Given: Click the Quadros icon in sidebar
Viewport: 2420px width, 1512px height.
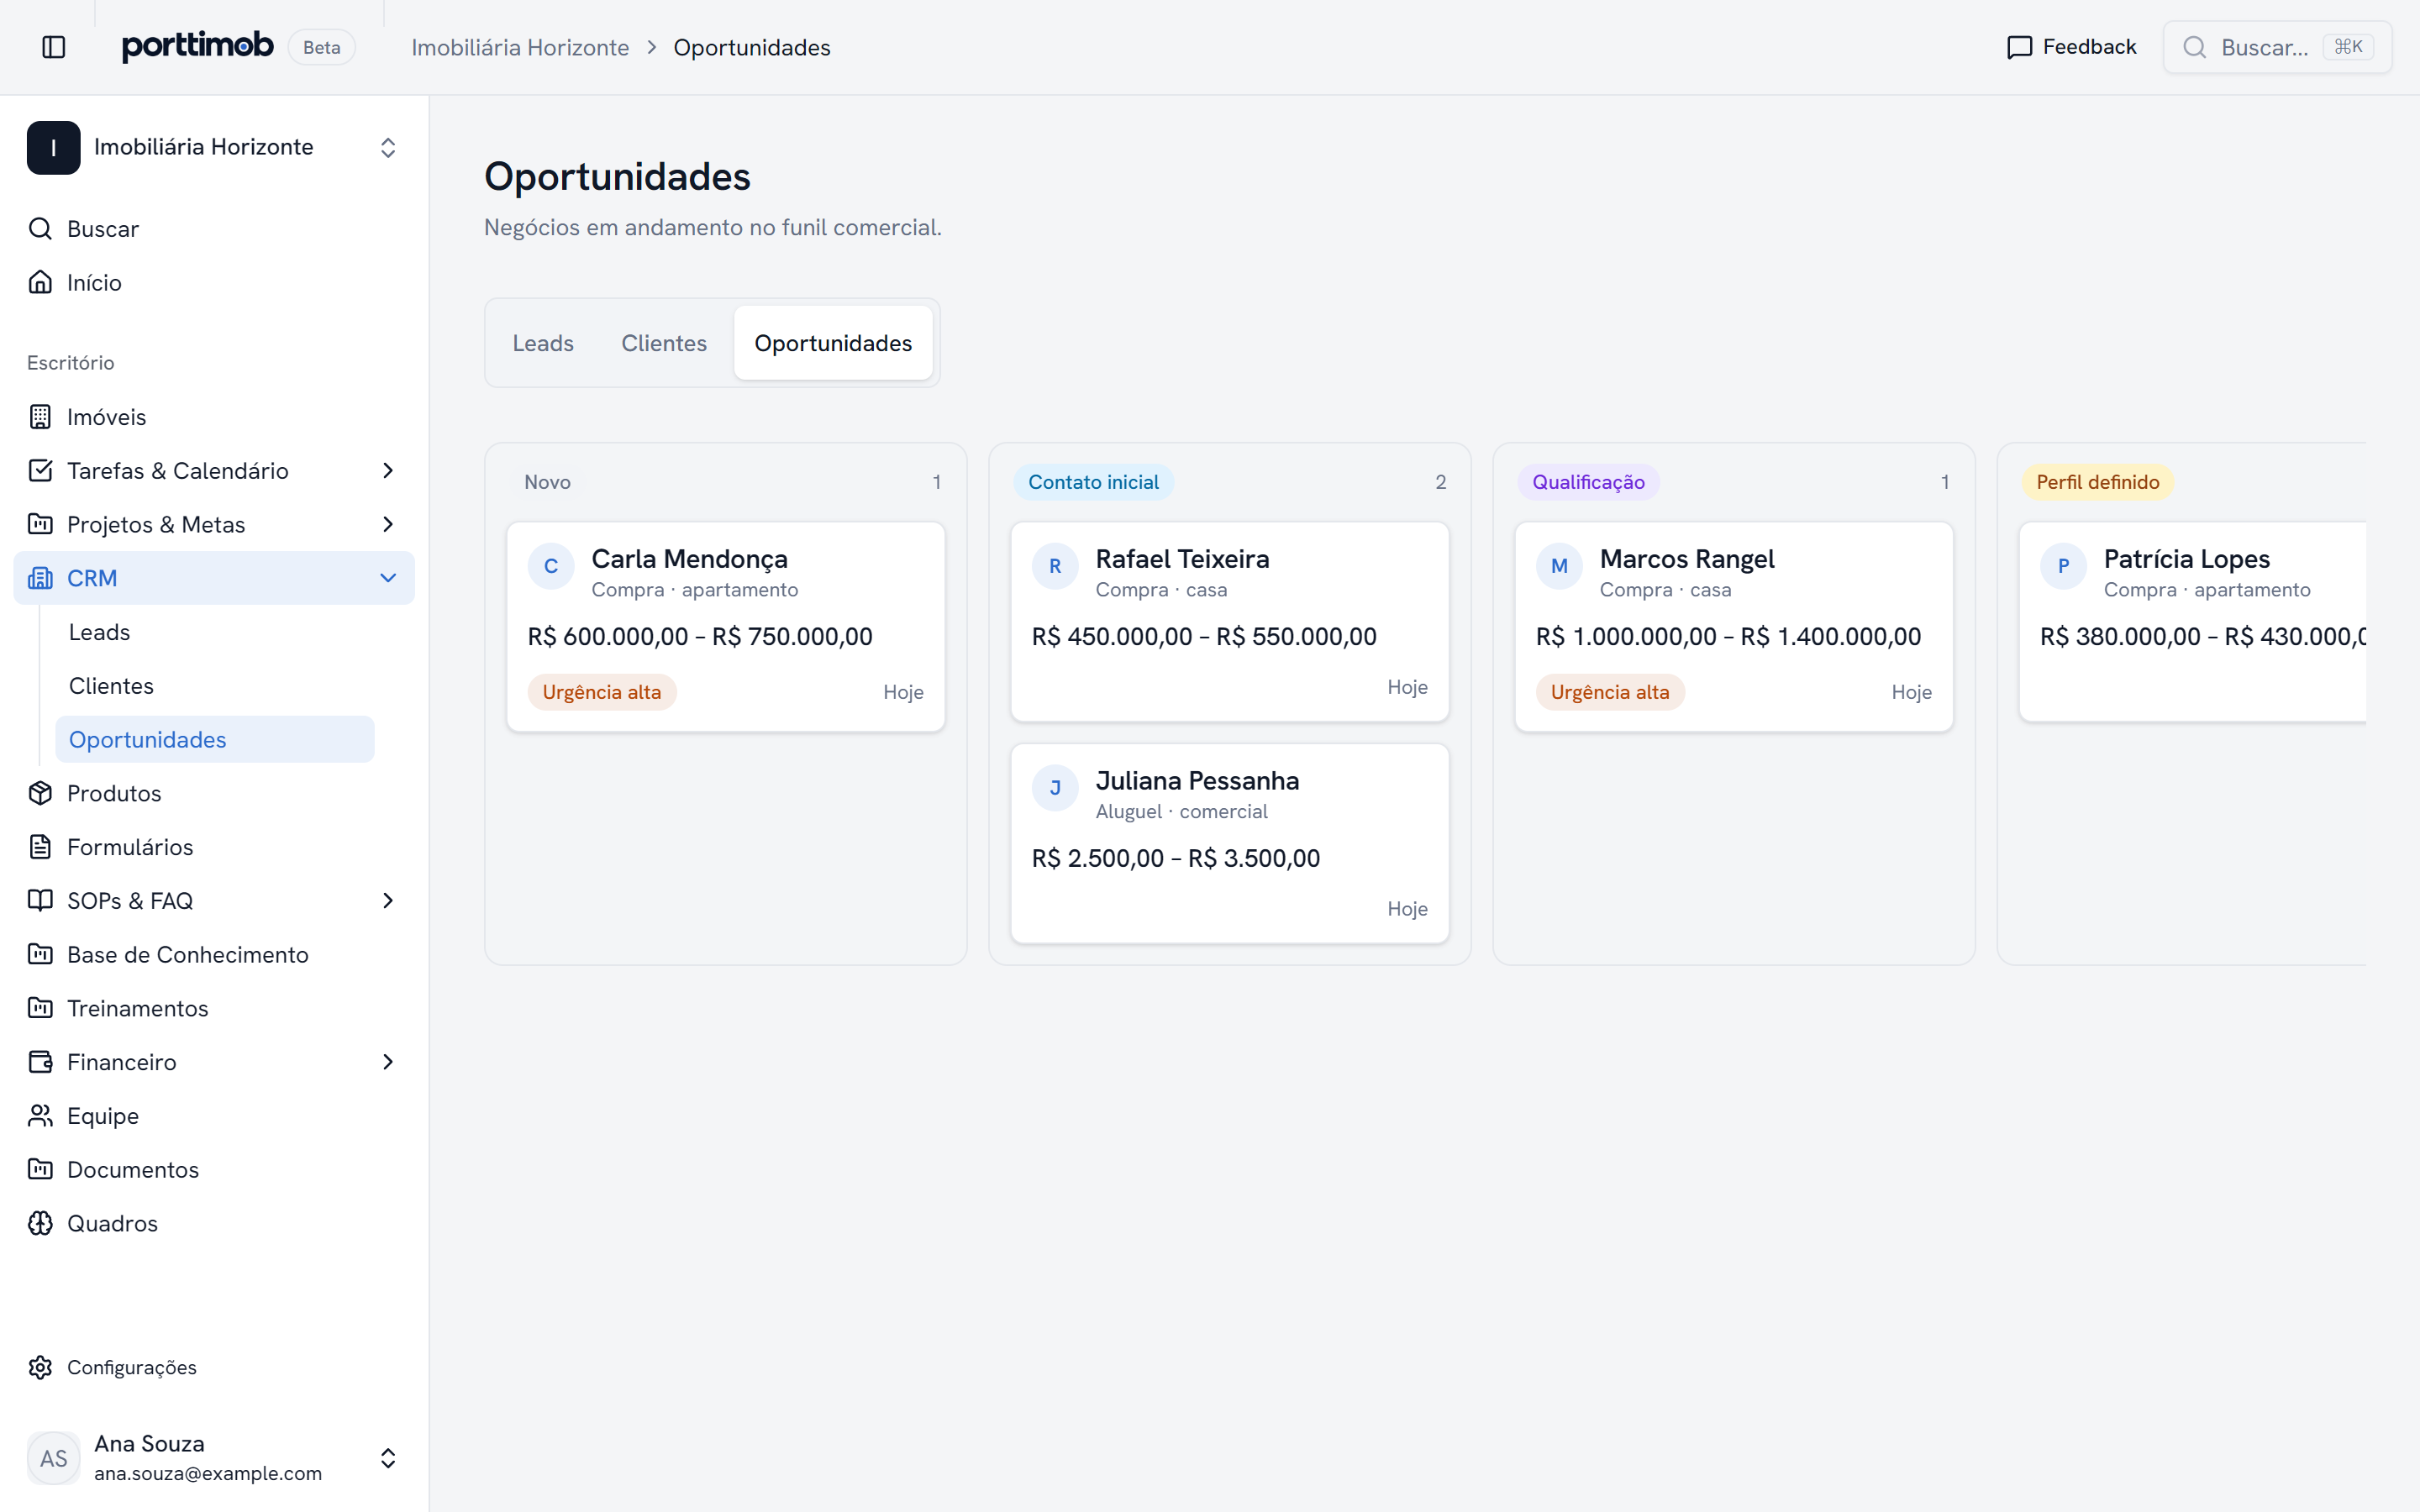Looking at the screenshot, I should (40, 1223).
